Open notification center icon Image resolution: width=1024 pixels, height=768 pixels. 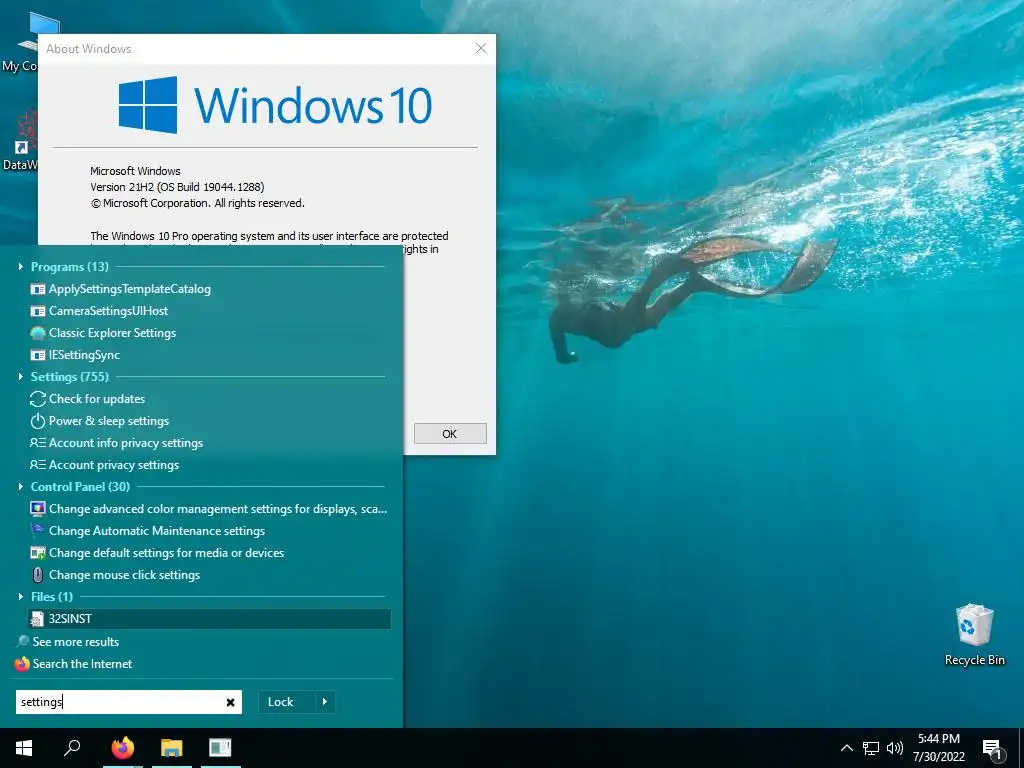[992, 749]
